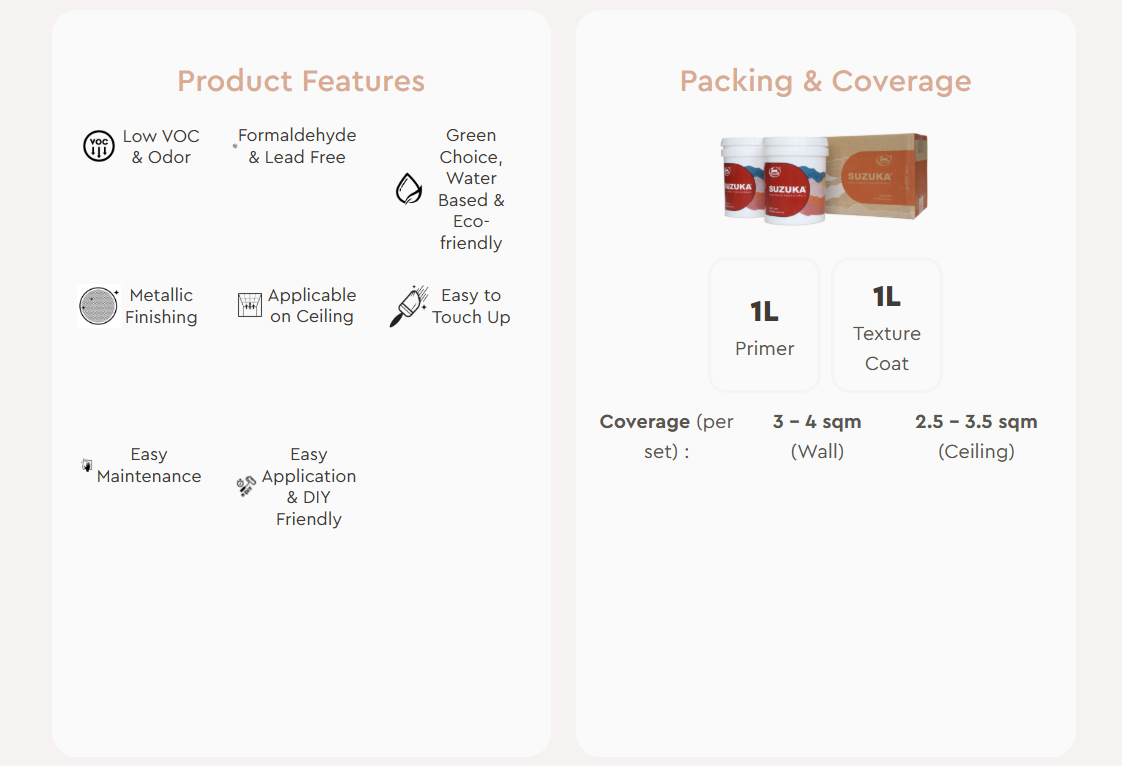
Task: Click the Metallic Finishing round icon
Action: tap(98, 306)
